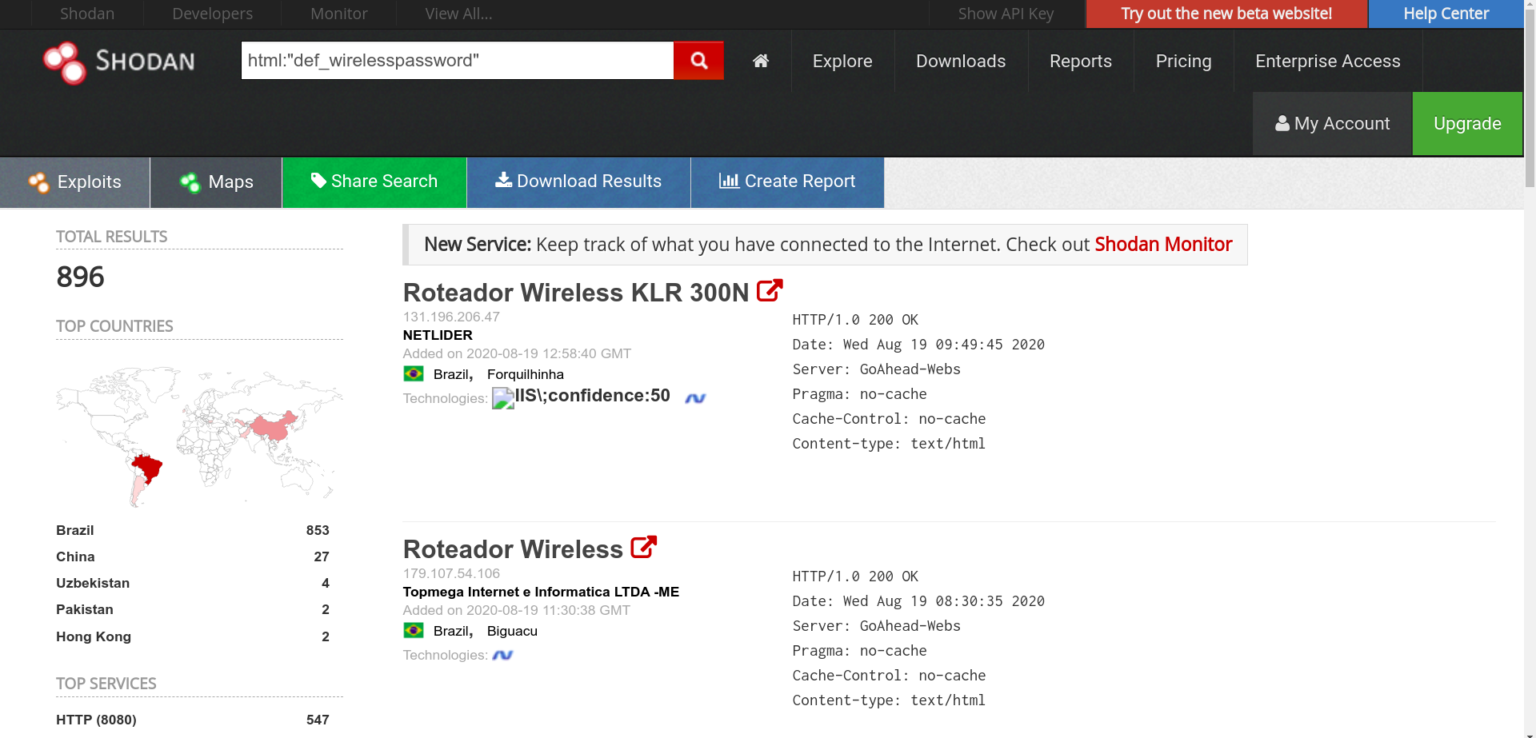The image size is (1536, 738).
Task: Click IP address 179.107.54.106
Action: pos(451,574)
